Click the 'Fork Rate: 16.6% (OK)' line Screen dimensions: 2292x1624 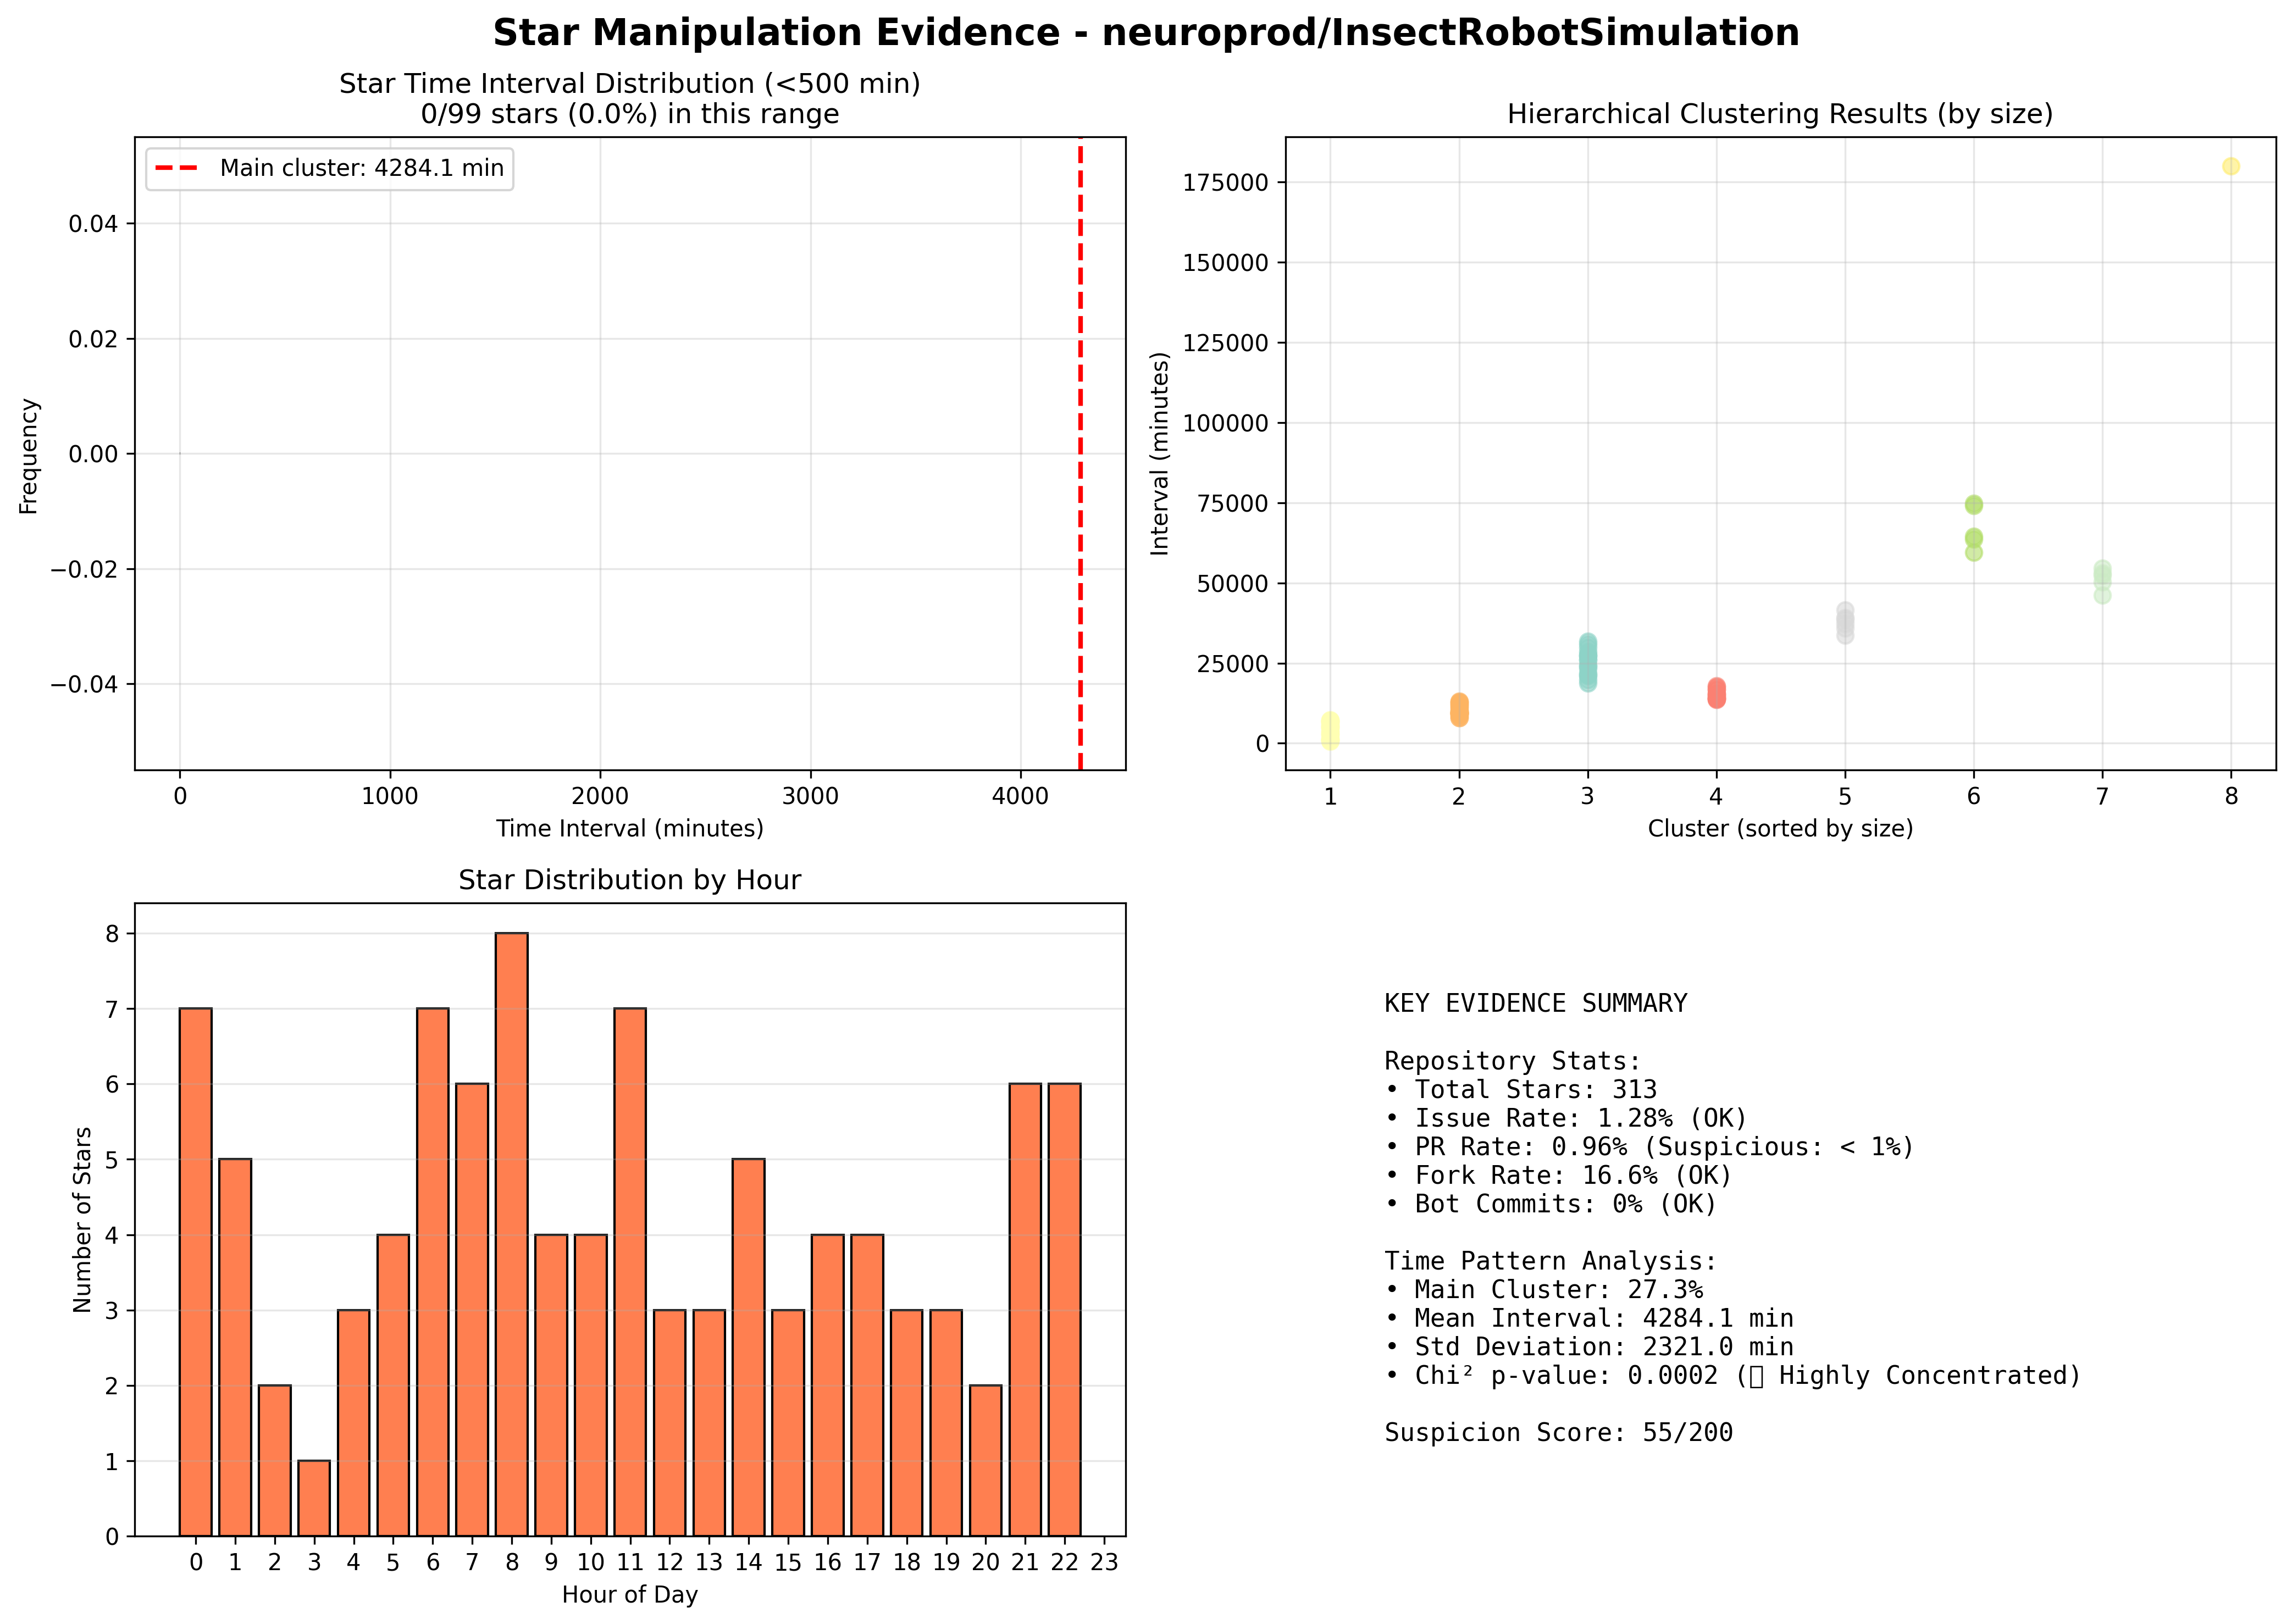1558,1175
